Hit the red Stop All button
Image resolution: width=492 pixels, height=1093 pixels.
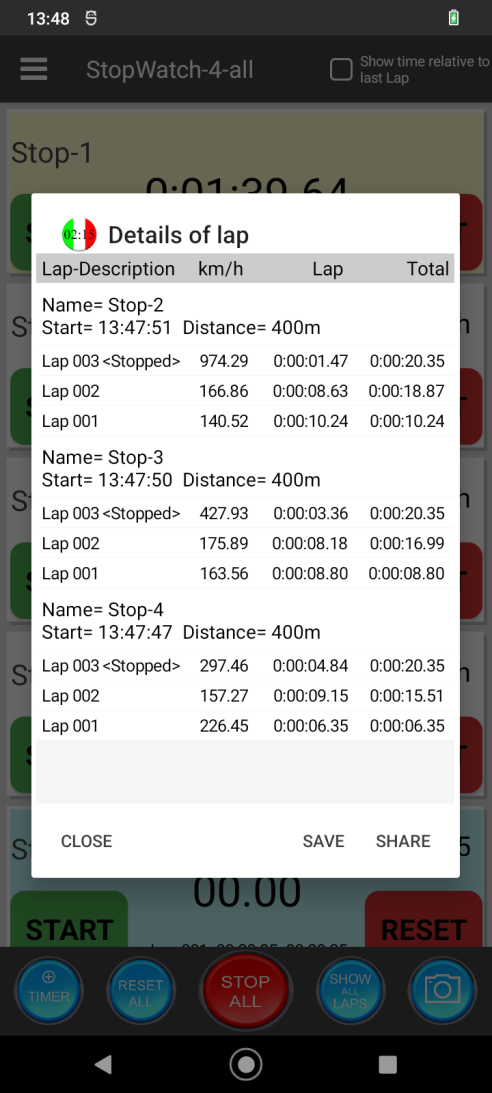tap(245, 991)
